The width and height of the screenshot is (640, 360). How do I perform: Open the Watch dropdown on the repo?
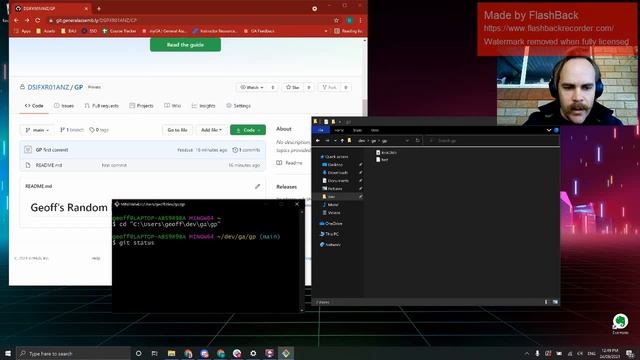[x=252, y=87]
